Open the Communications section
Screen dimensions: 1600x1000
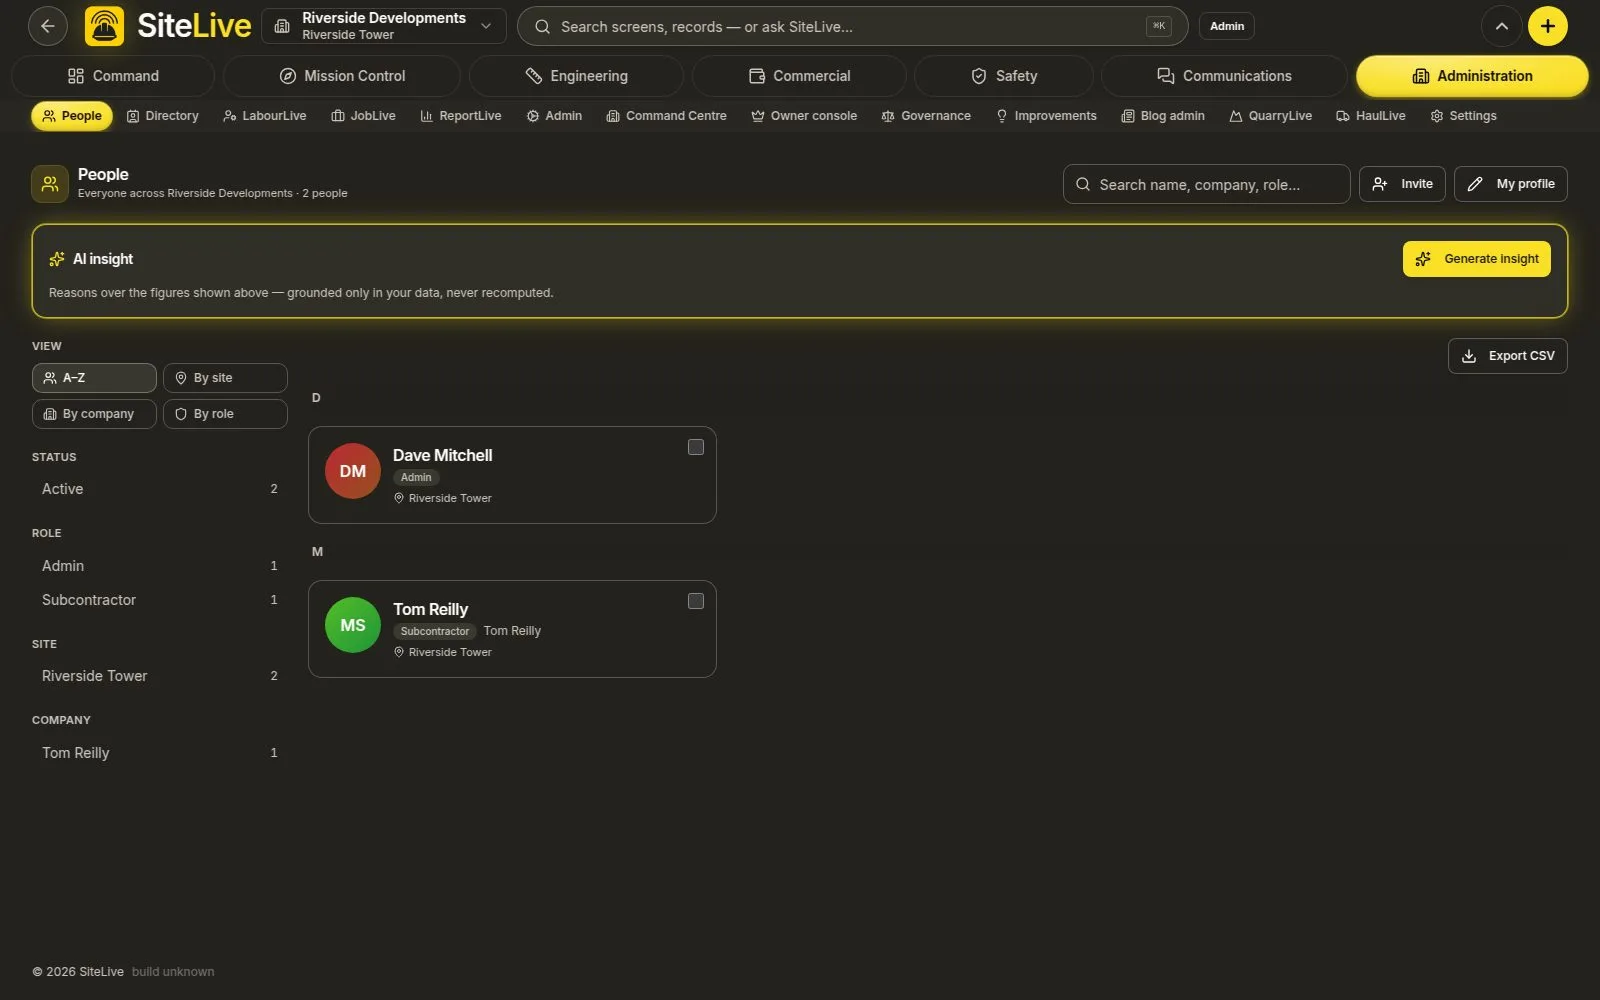(1224, 76)
